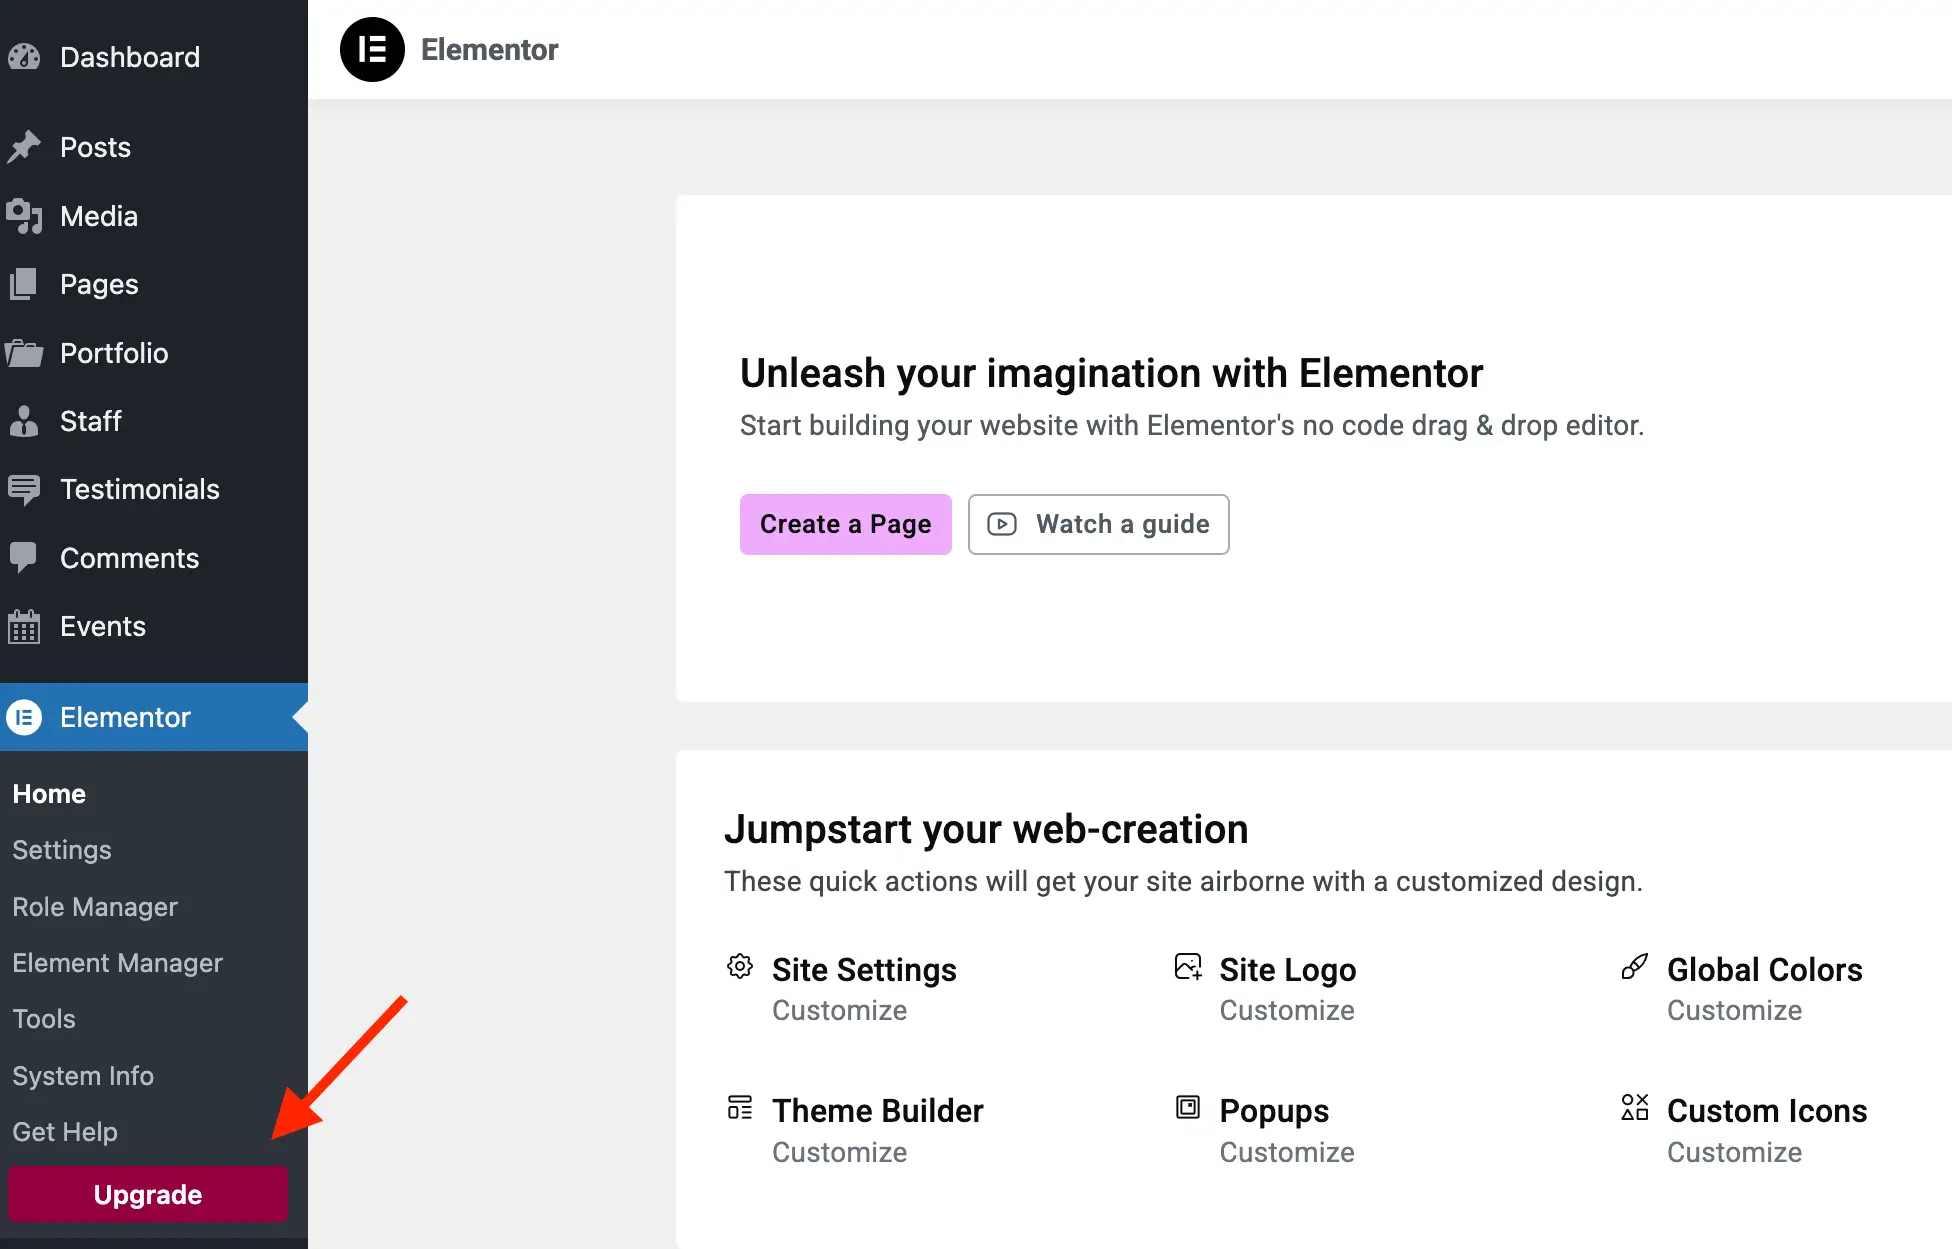Click the Site Logo image icon
This screenshot has width=1952, height=1249.
1188,967
